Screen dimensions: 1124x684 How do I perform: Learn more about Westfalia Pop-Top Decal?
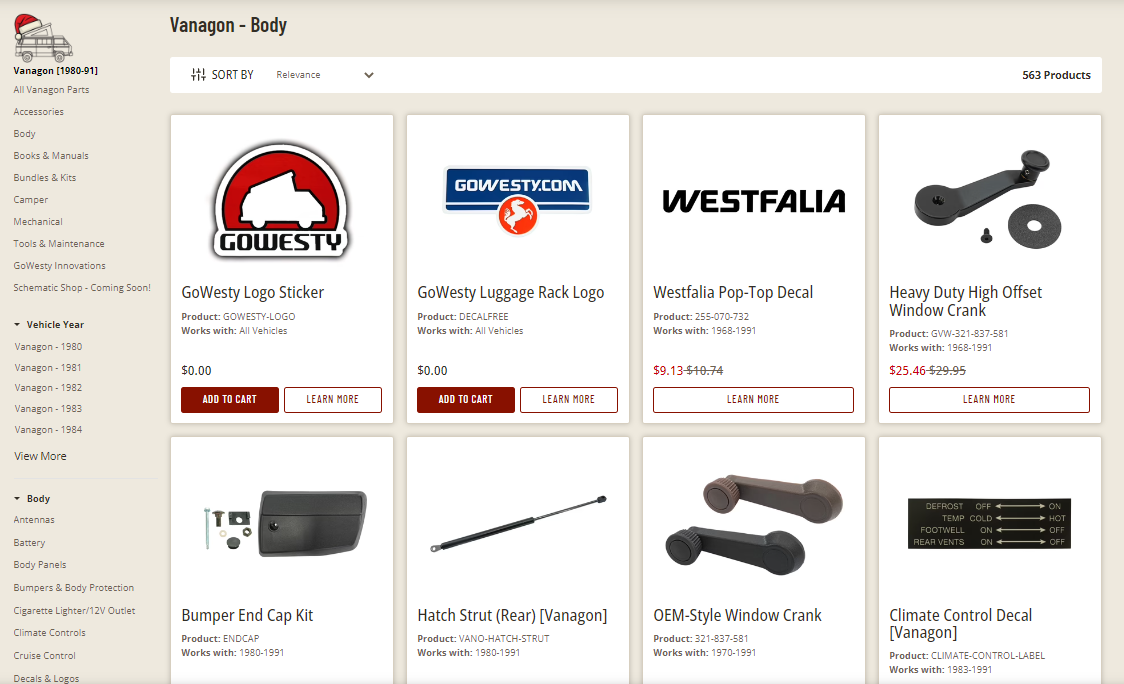[753, 399]
